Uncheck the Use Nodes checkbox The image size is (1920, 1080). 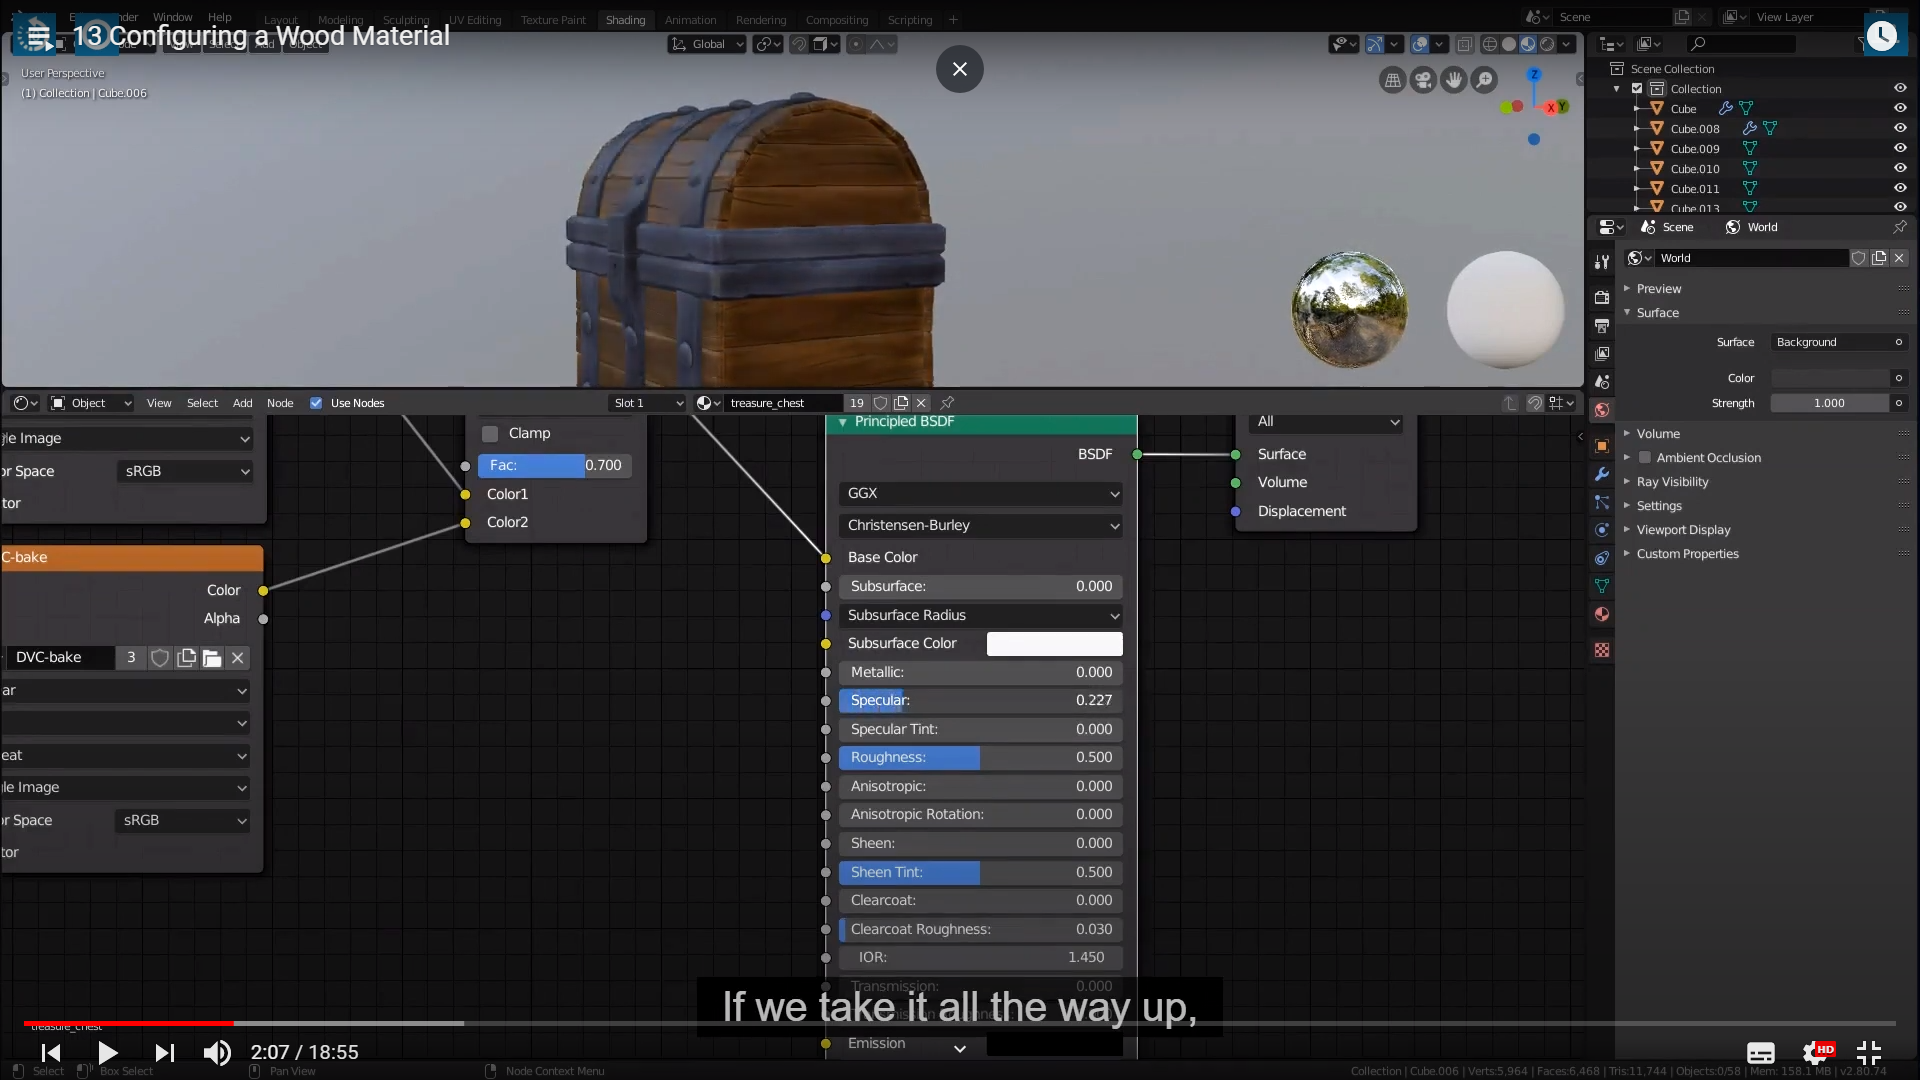[x=316, y=403]
